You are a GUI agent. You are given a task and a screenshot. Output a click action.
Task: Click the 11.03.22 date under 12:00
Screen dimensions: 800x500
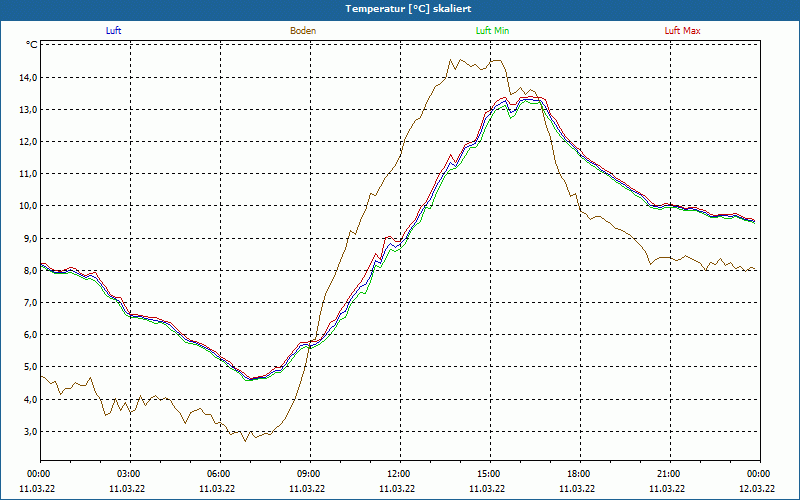tap(397, 488)
